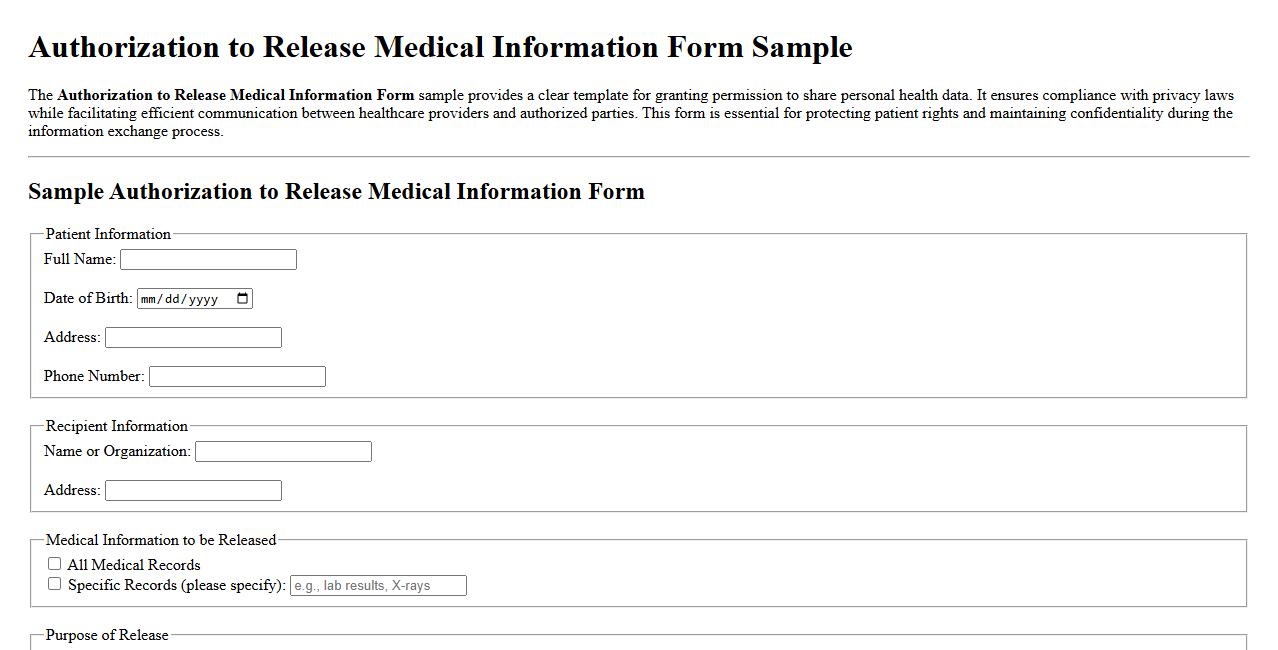Click the bold form name in the paragraph

(237, 95)
